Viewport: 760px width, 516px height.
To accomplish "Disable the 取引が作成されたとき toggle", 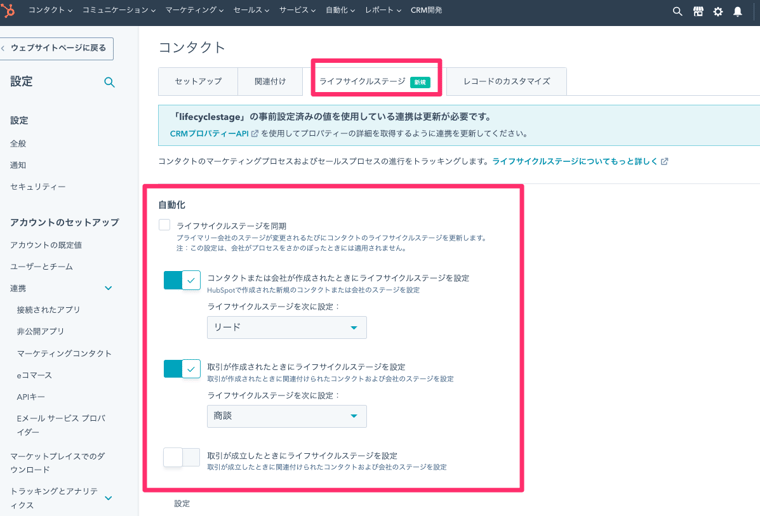I will (x=182, y=369).
